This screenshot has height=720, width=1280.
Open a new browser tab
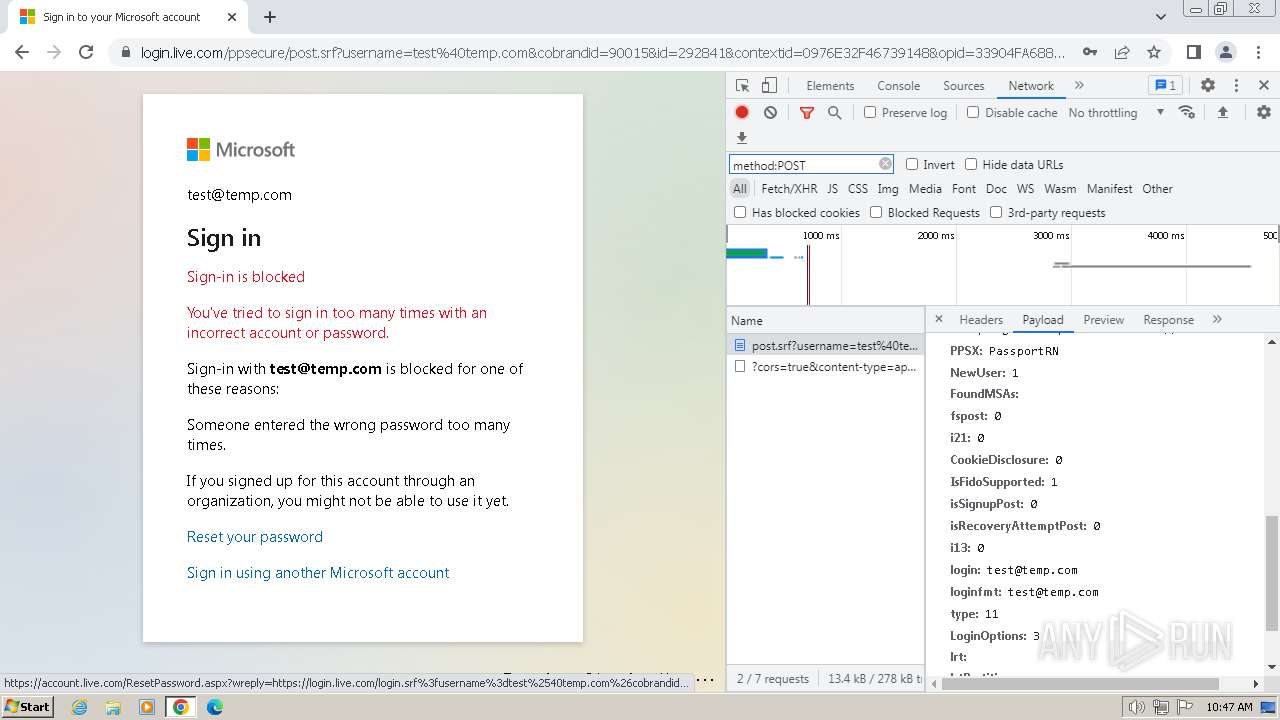pos(270,17)
